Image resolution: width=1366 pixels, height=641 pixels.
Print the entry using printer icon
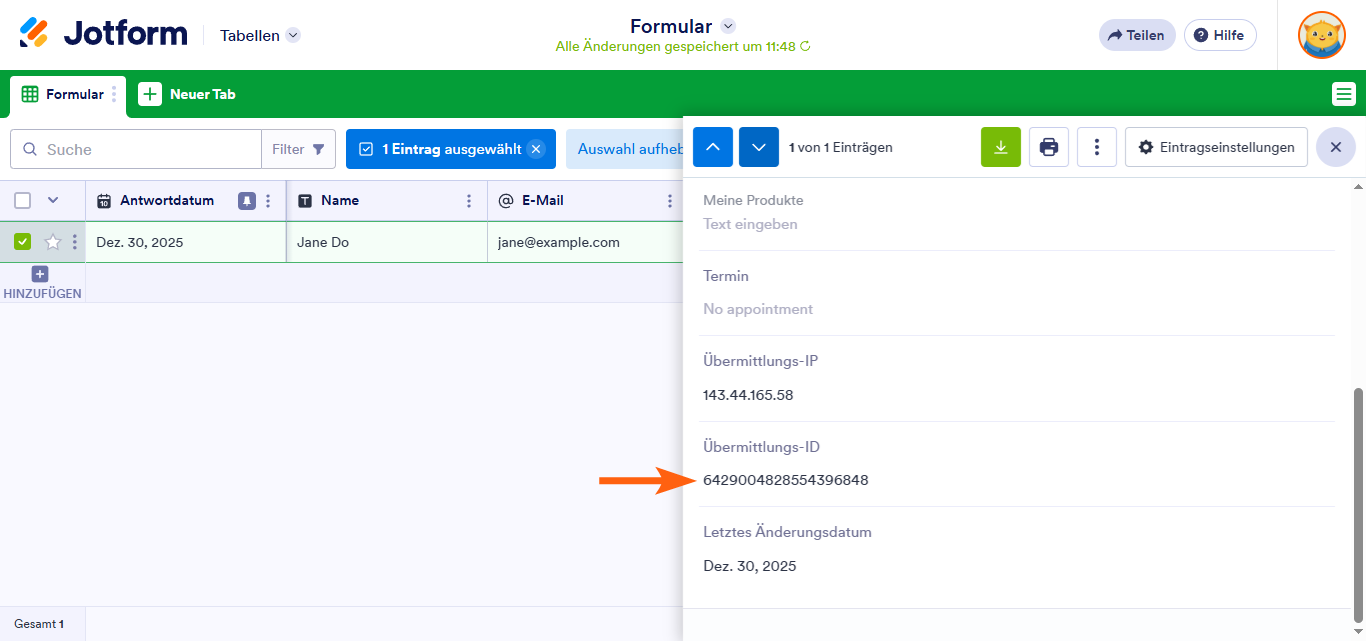pos(1048,147)
